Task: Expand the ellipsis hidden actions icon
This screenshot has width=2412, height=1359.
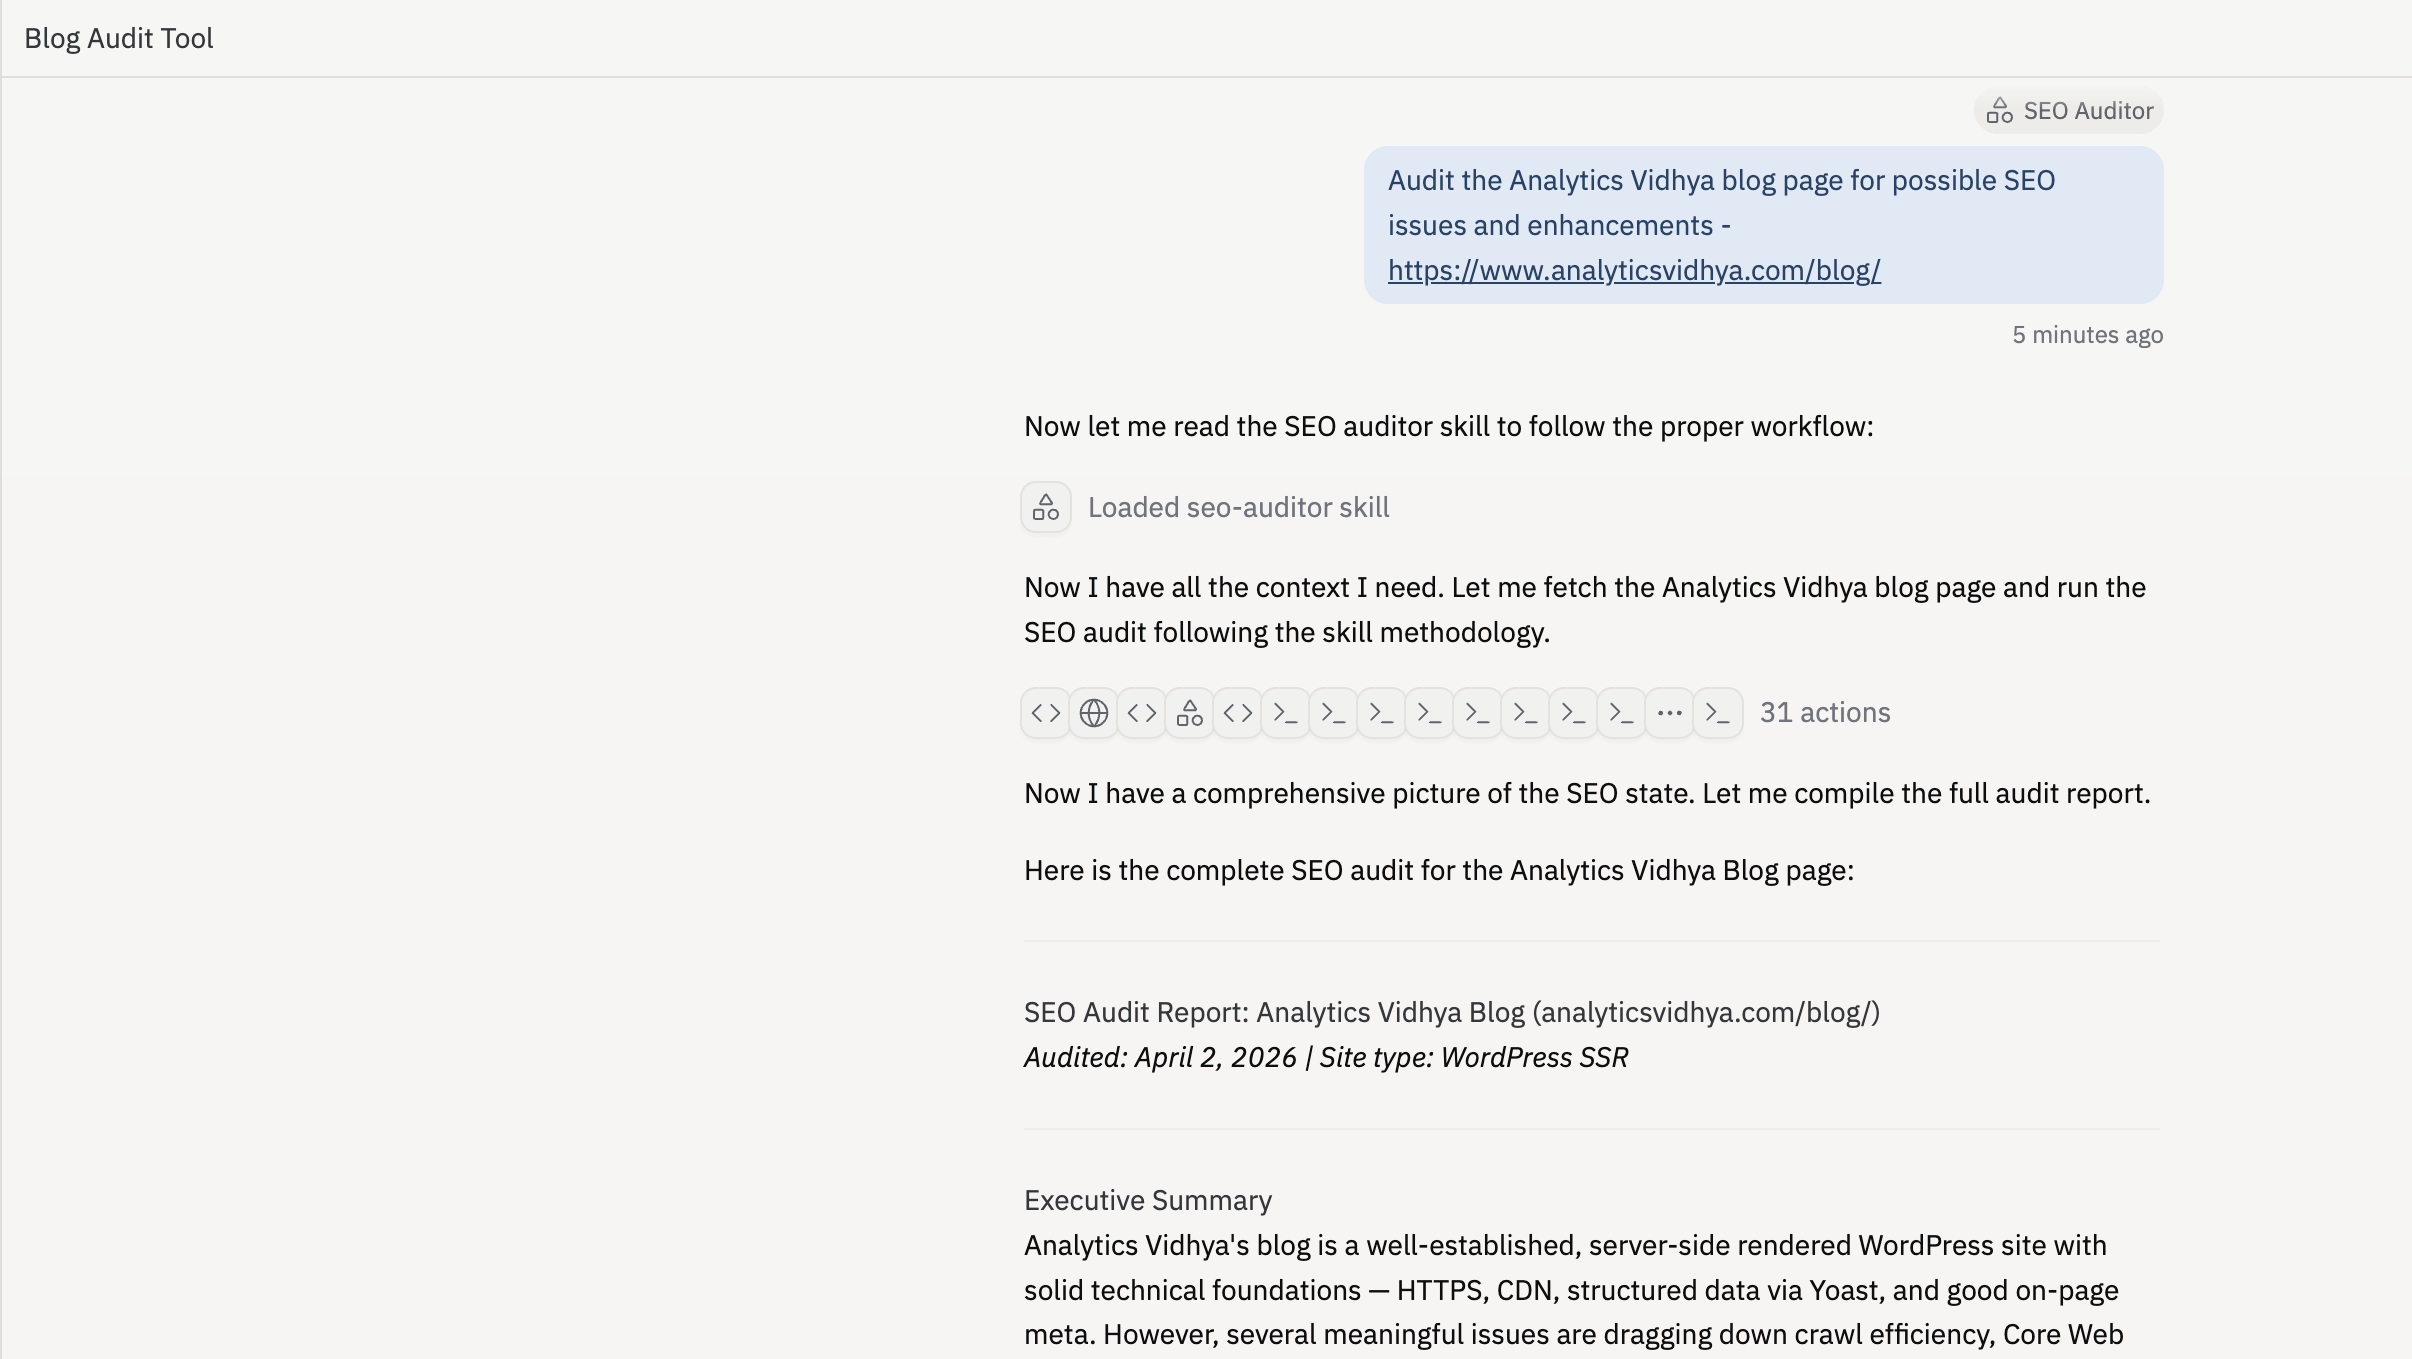Action: 1669,713
